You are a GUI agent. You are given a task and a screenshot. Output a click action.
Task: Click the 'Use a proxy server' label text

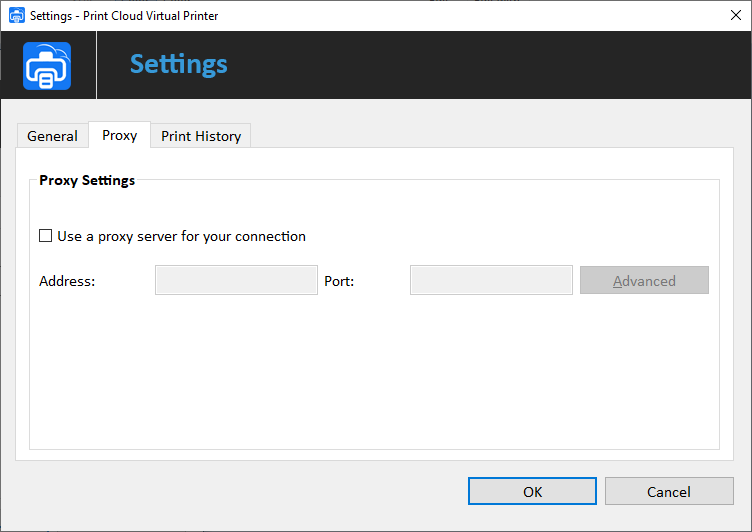(181, 237)
